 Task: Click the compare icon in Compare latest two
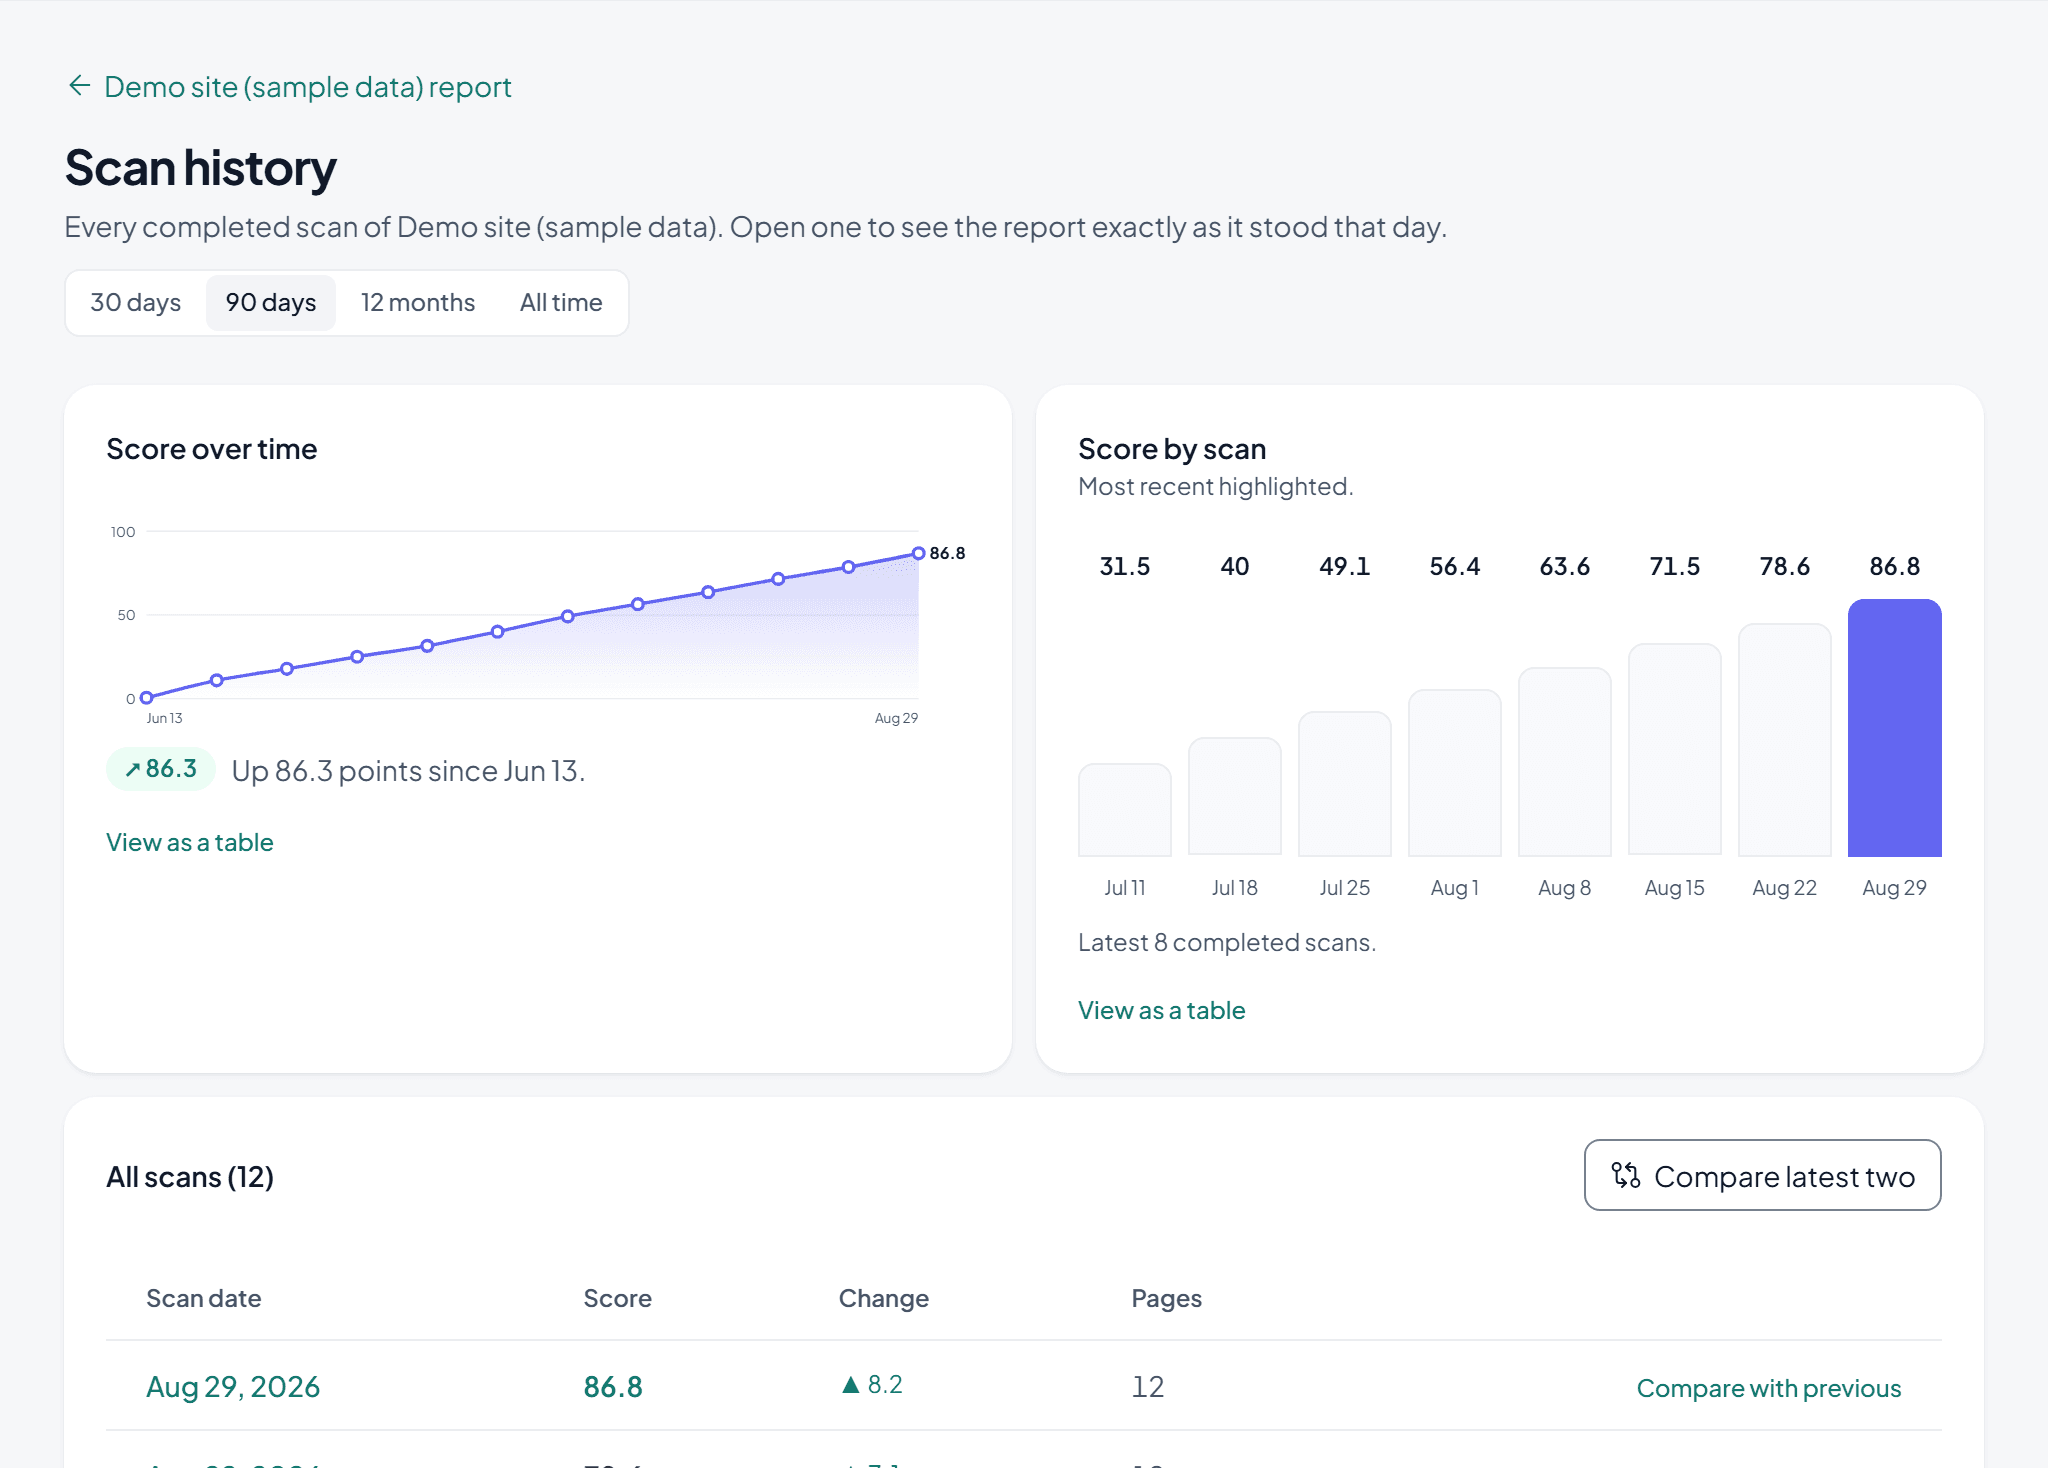tap(1626, 1176)
